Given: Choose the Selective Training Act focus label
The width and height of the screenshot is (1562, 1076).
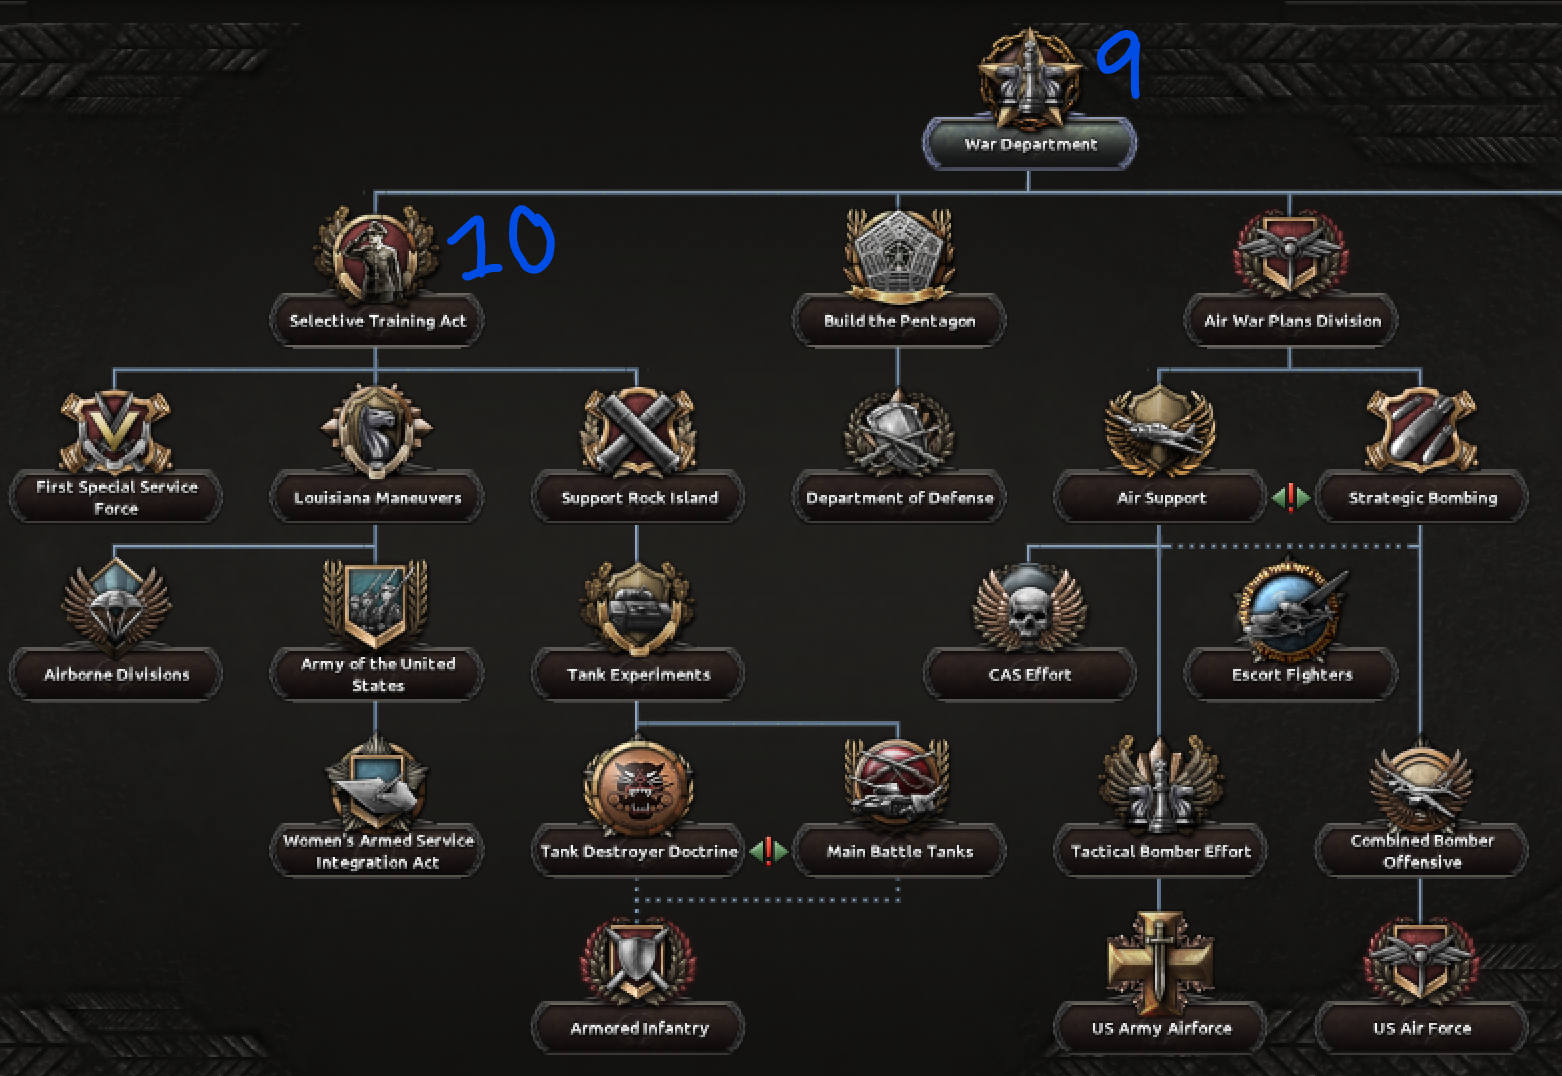Looking at the screenshot, I should click(377, 321).
